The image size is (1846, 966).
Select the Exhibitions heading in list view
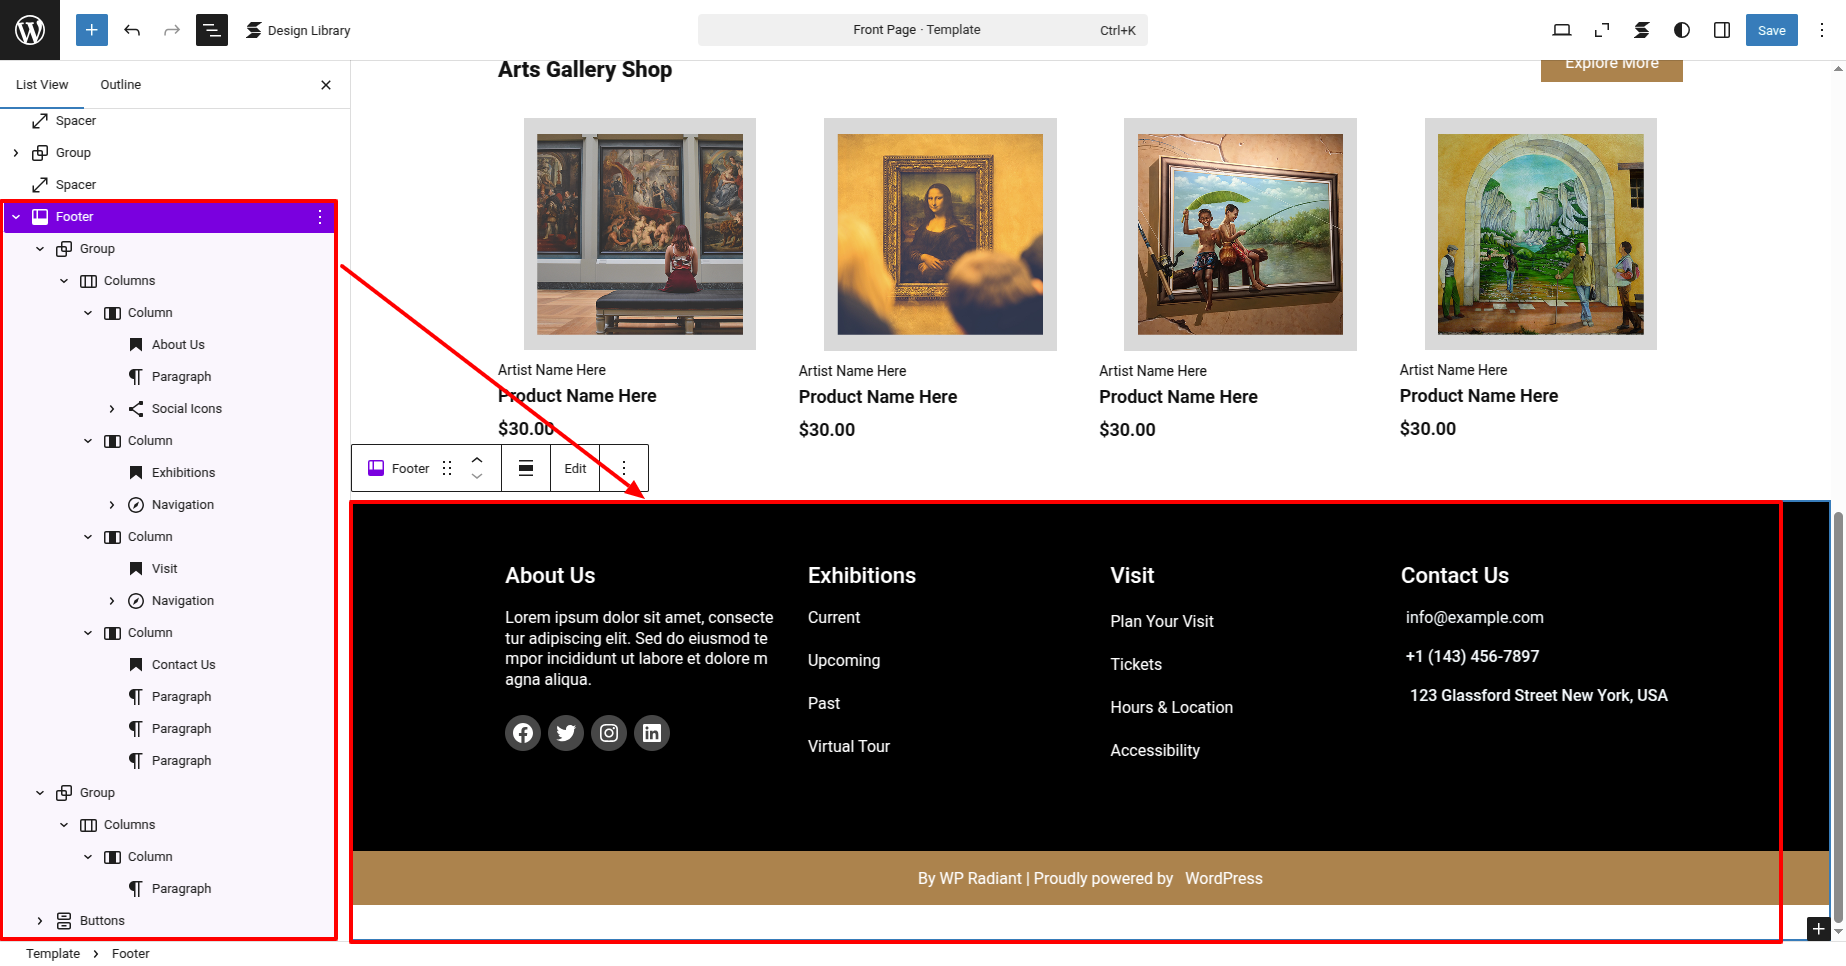tap(183, 473)
